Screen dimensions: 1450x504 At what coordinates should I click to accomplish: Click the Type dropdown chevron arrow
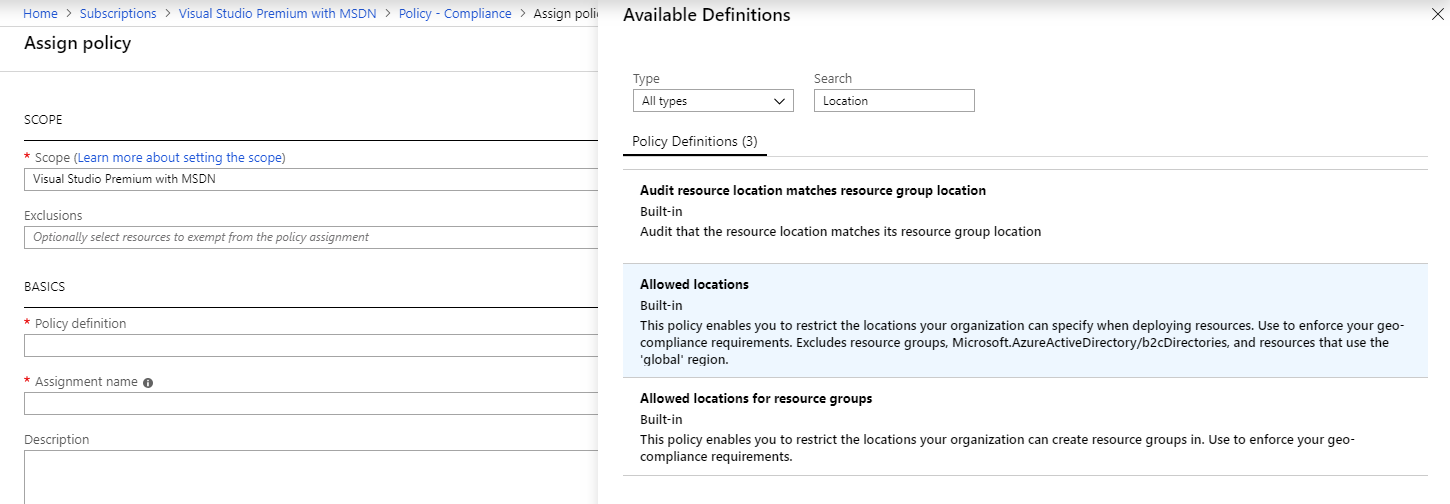(x=780, y=101)
